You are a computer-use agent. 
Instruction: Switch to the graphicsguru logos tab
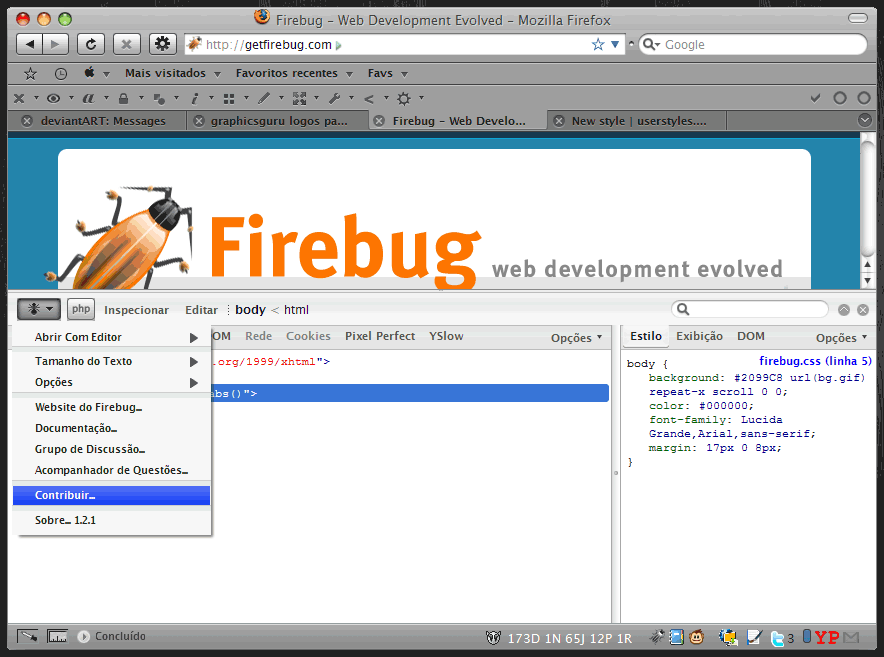tap(277, 121)
